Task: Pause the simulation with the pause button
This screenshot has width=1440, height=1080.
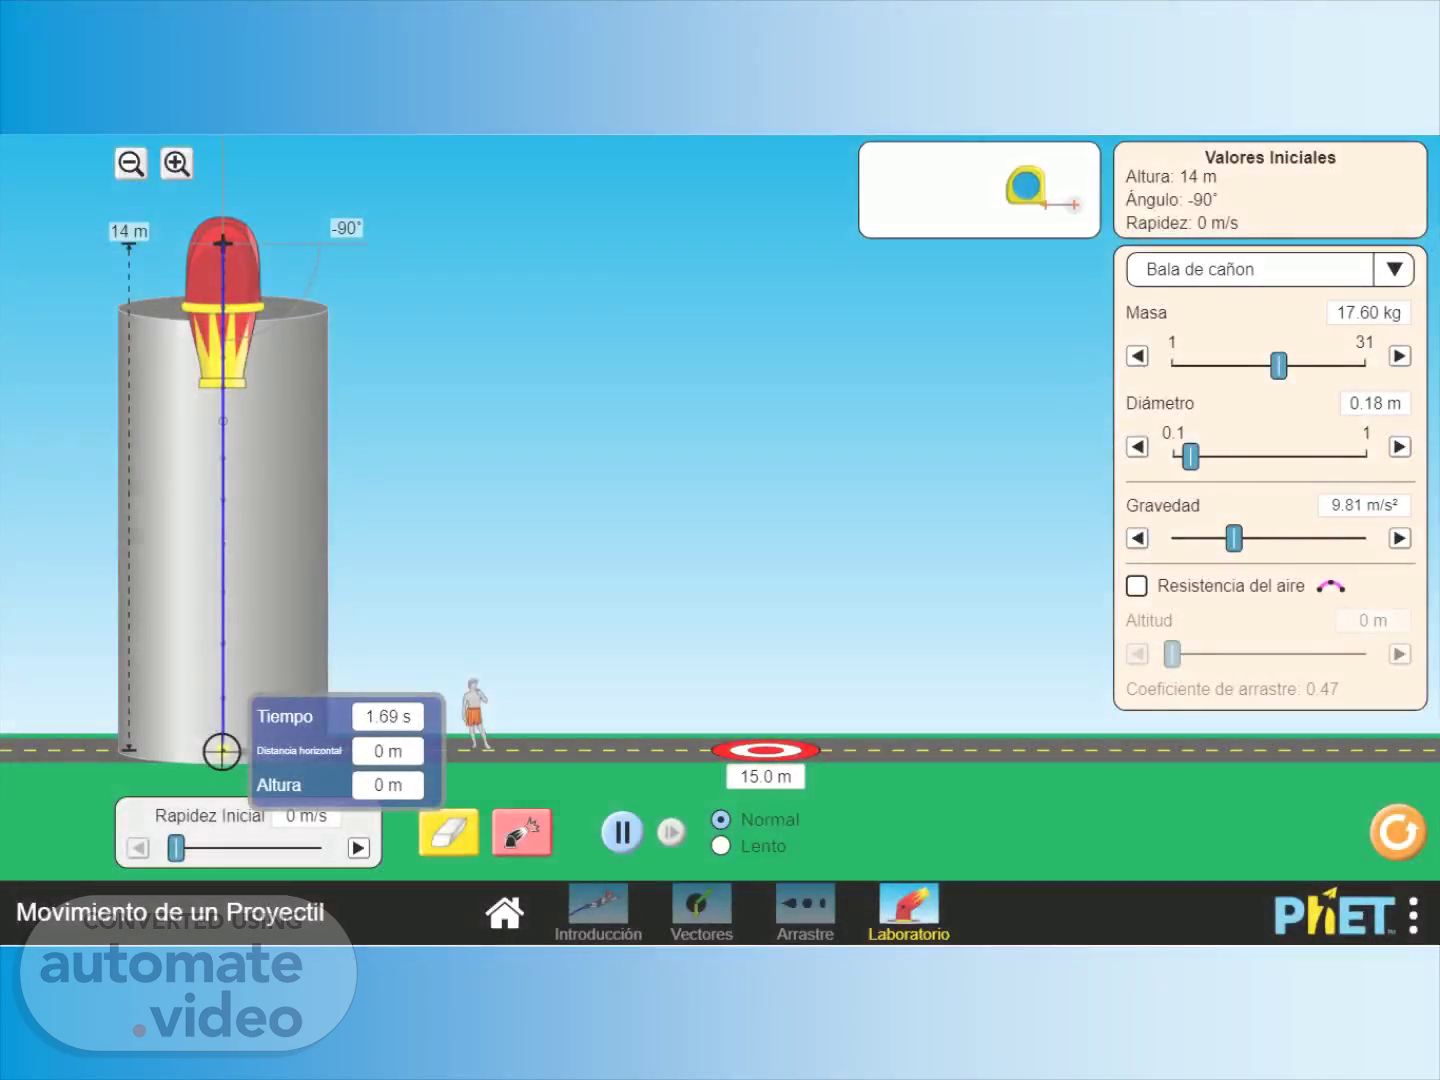Action: 621,832
